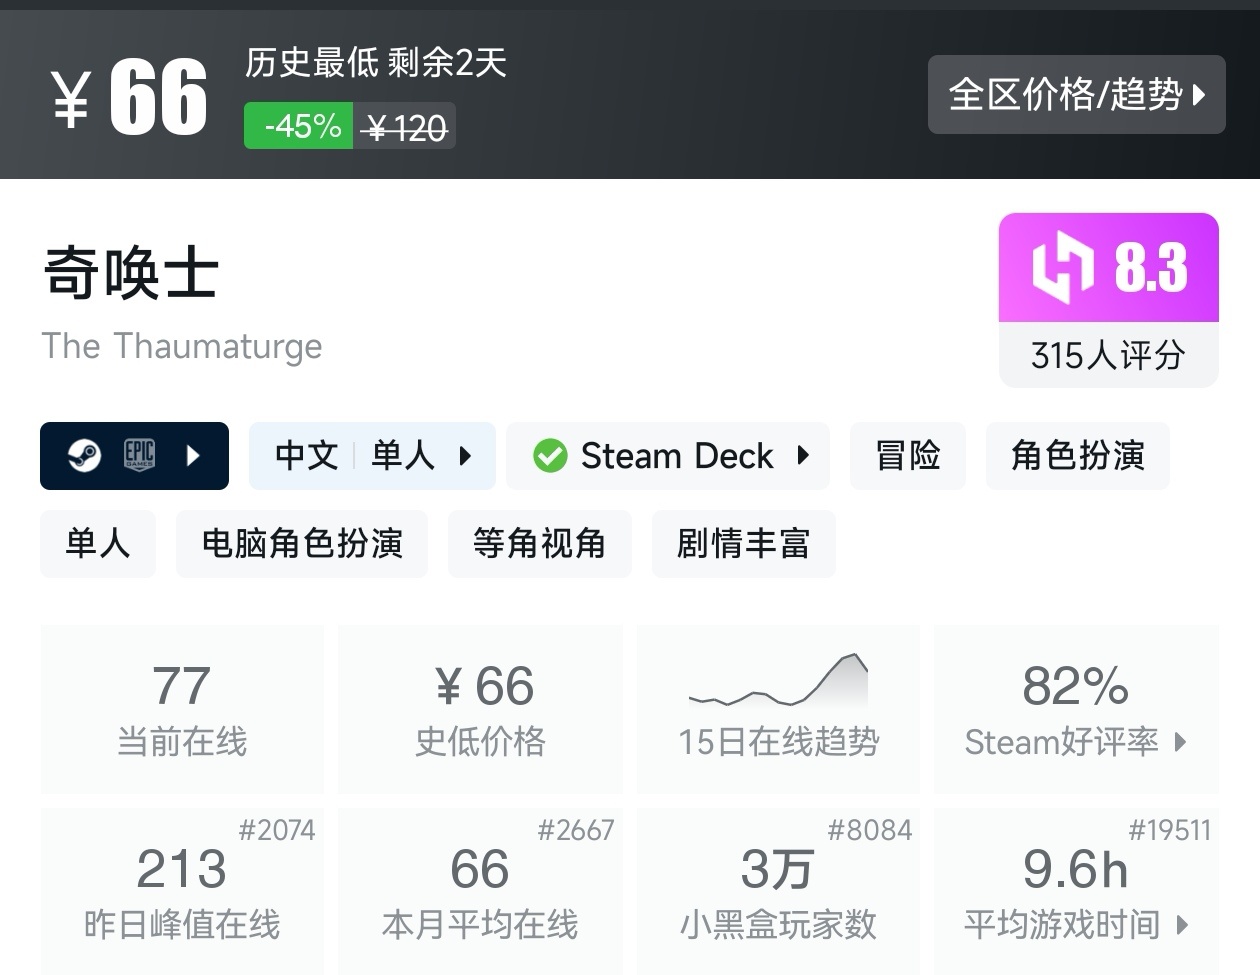Open the 315人评分 rating count

[x=1108, y=355]
